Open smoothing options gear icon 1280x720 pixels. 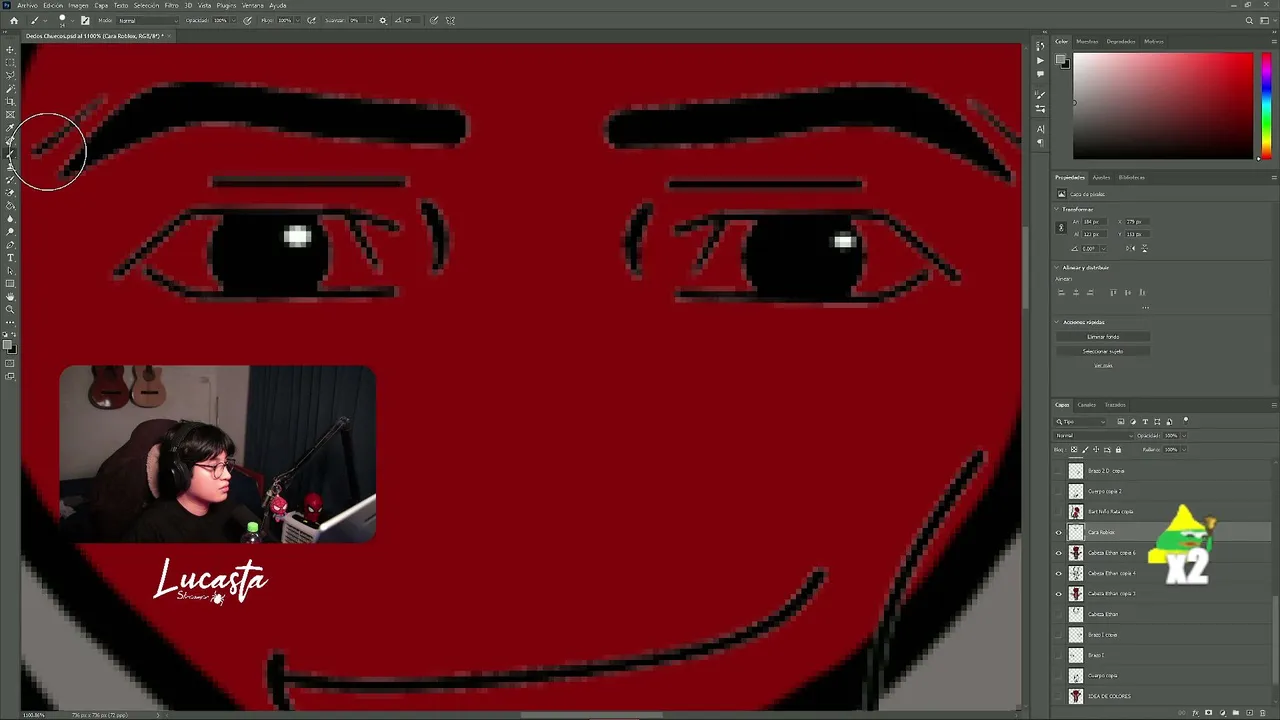pos(382,20)
